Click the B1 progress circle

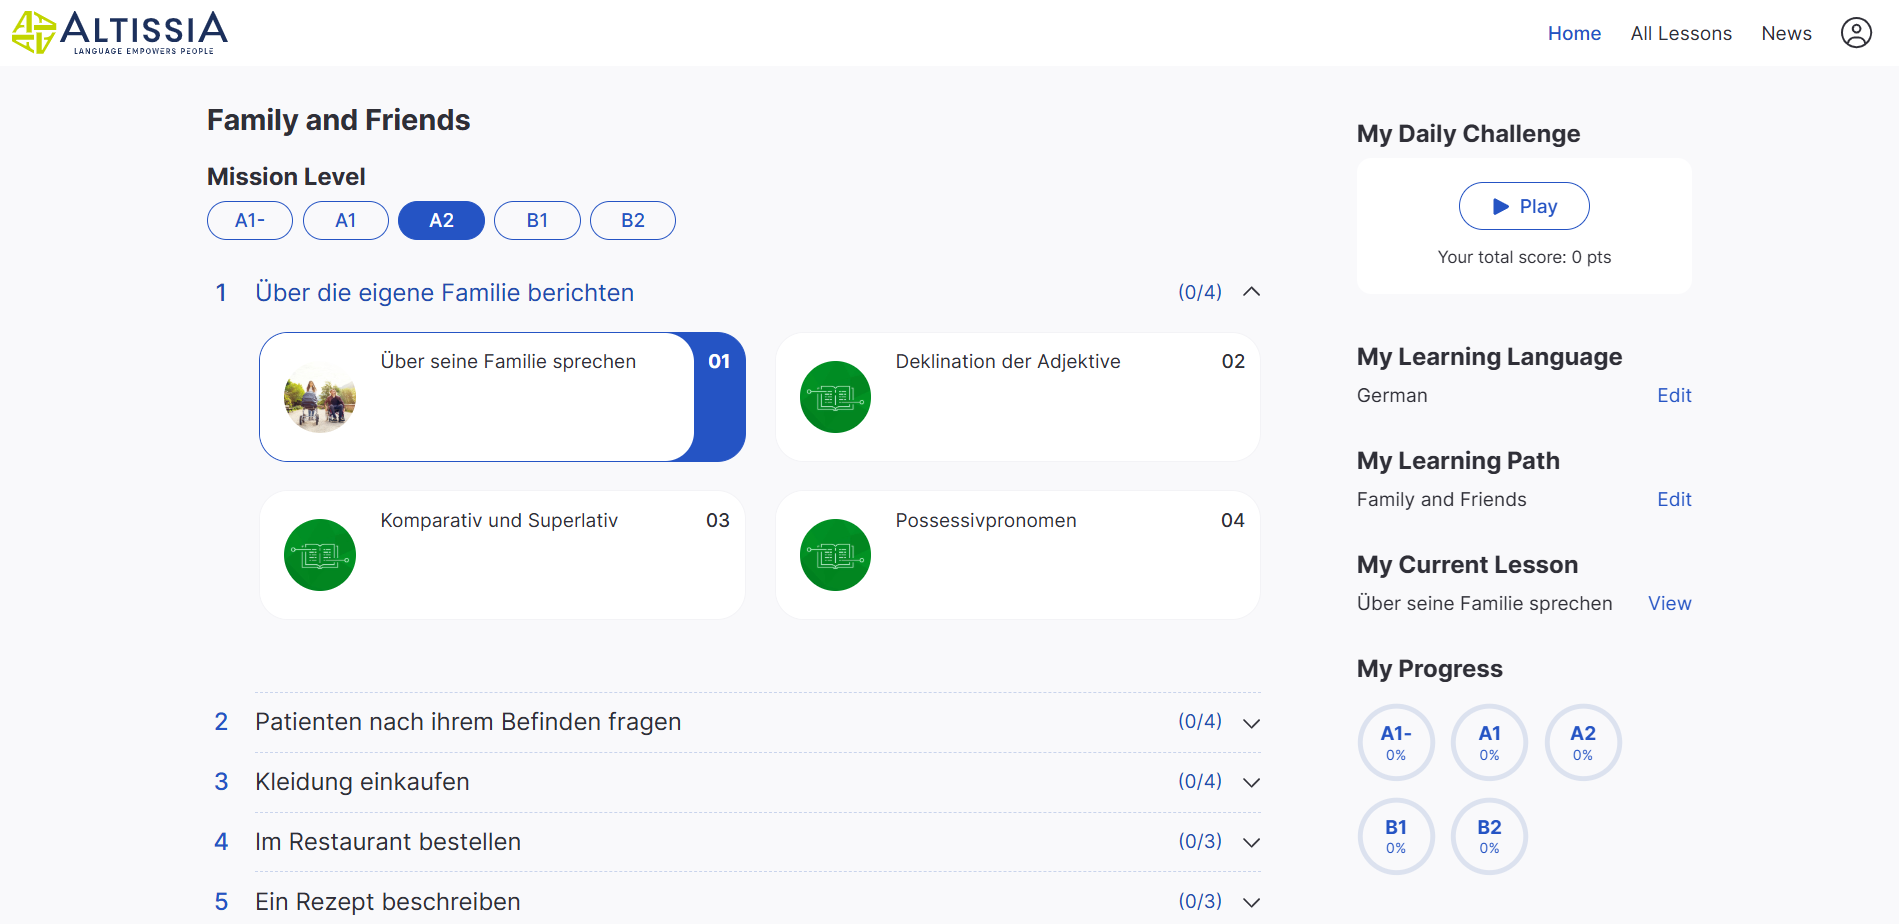click(1396, 836)
